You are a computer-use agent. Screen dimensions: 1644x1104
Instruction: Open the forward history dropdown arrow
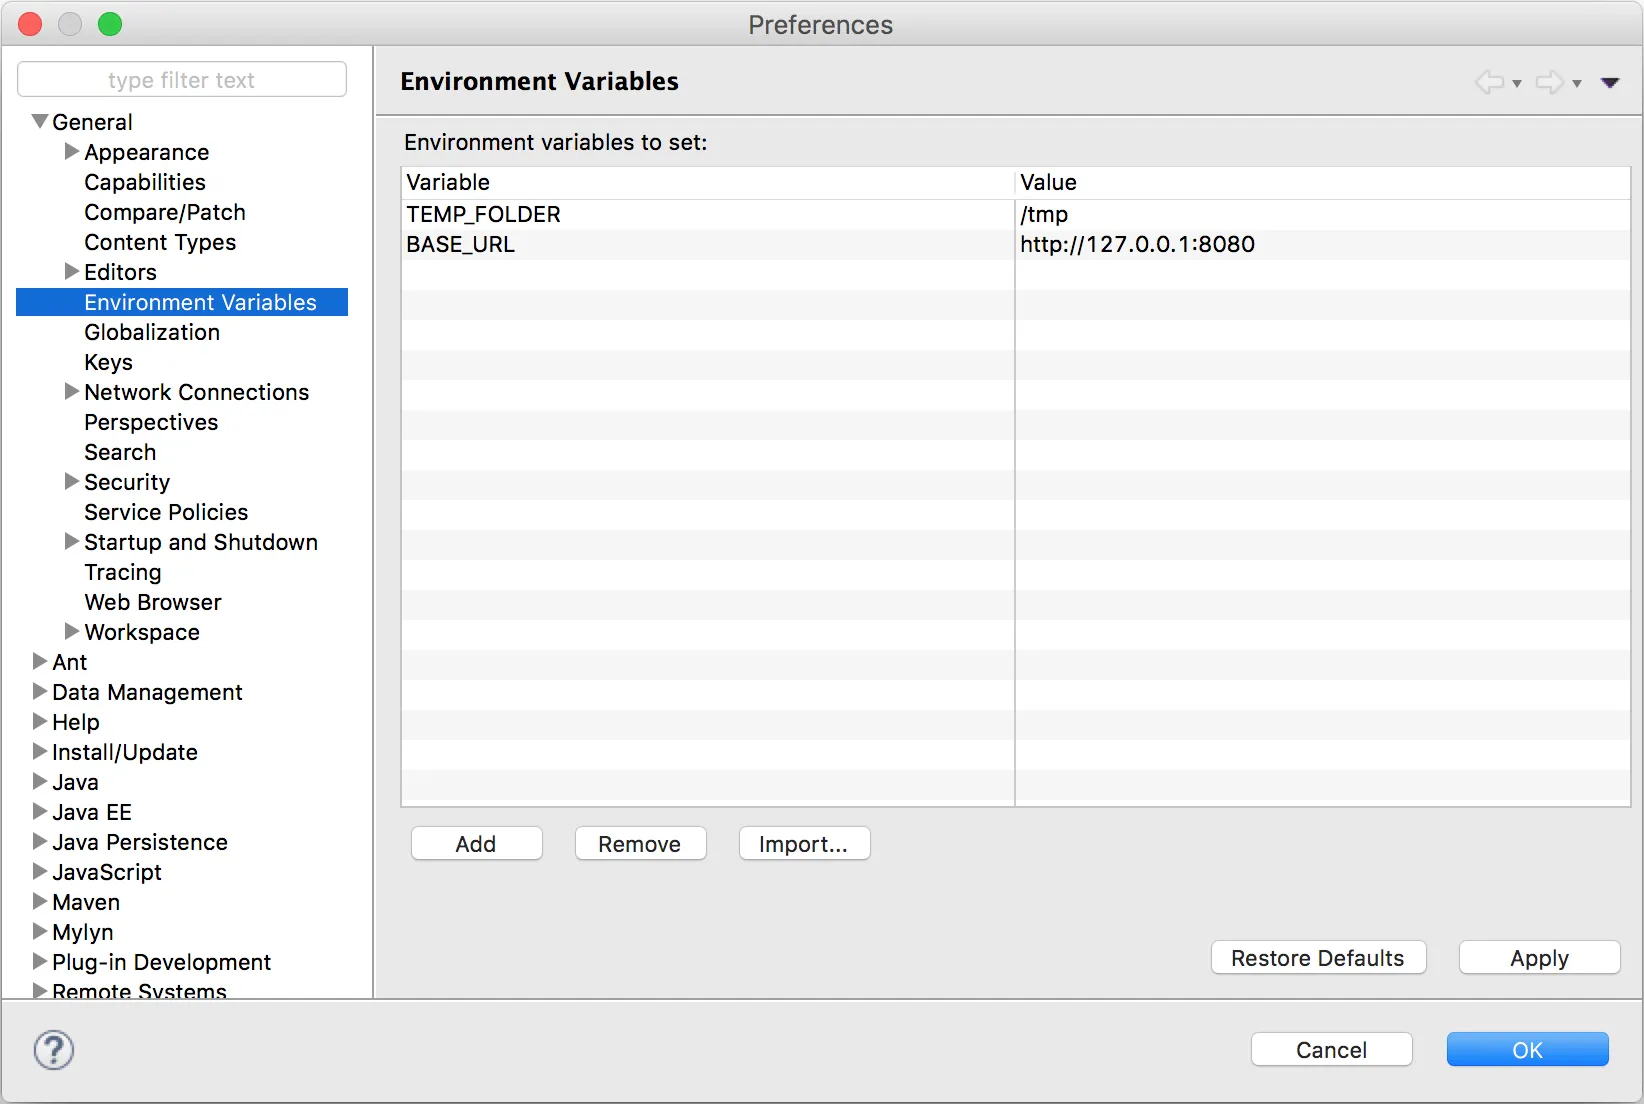coord(1577,83)
